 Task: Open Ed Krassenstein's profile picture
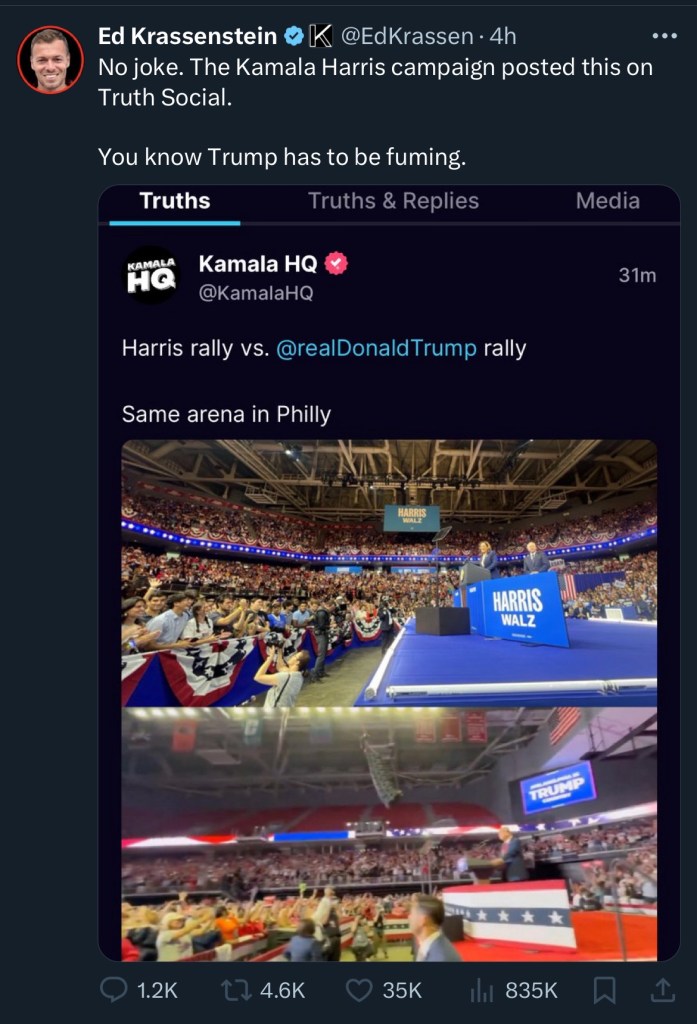(x=50, y=60)
